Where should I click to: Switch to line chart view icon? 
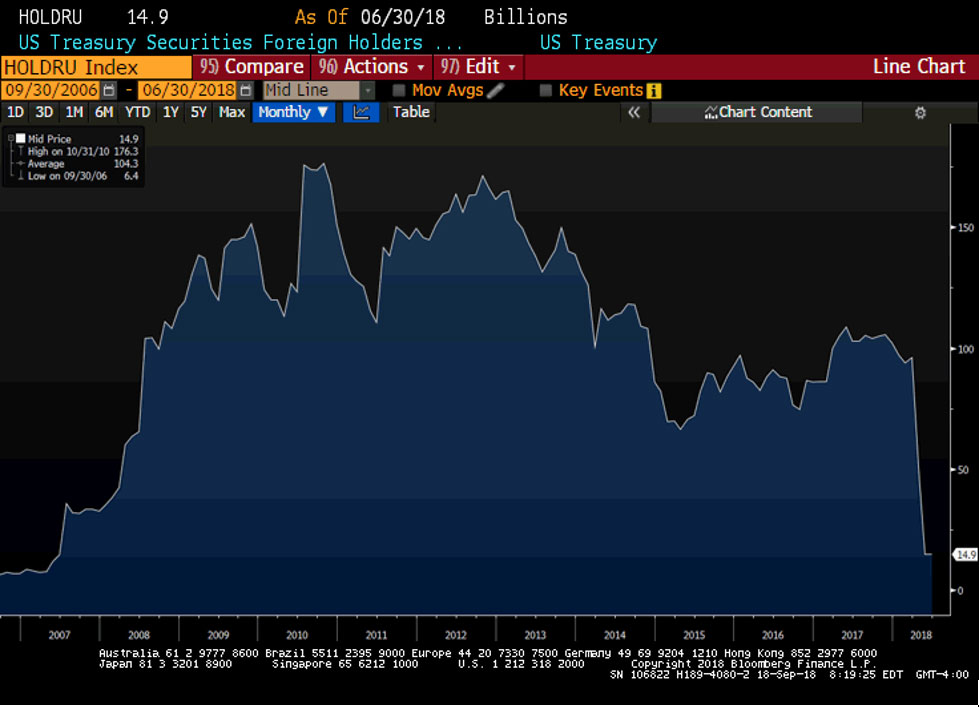[x=361, y=112]
